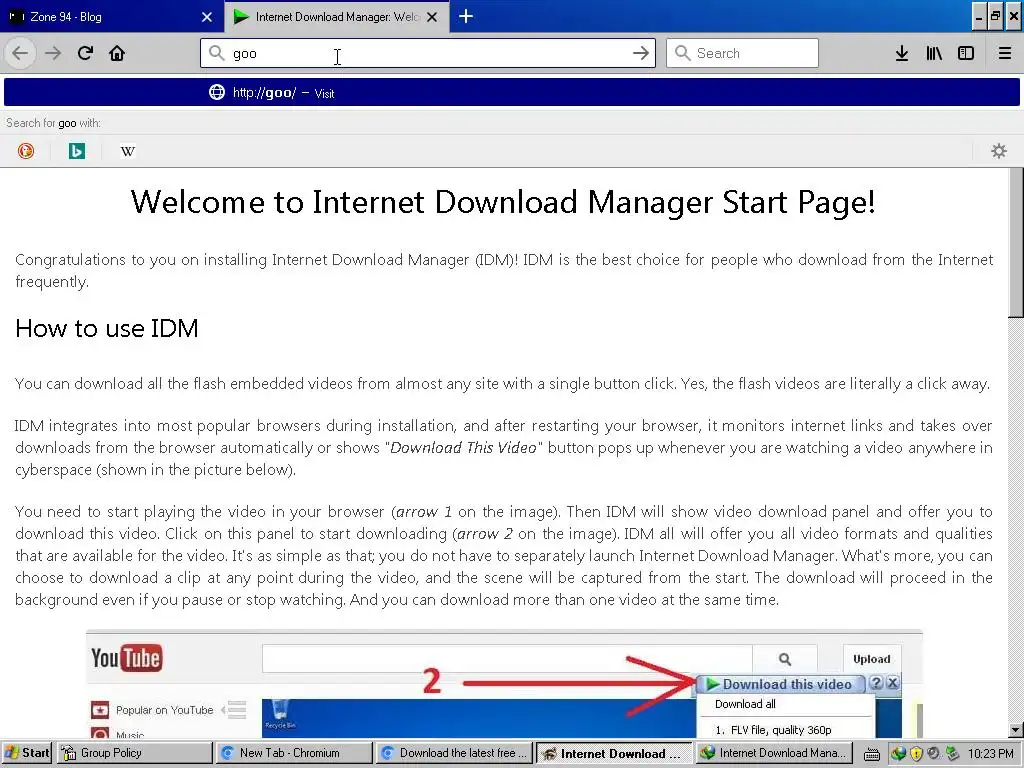Open a new tab with plus button
Image resolution: width=1024 pixels, height=768 pixels.
click(x=466, y=16)
